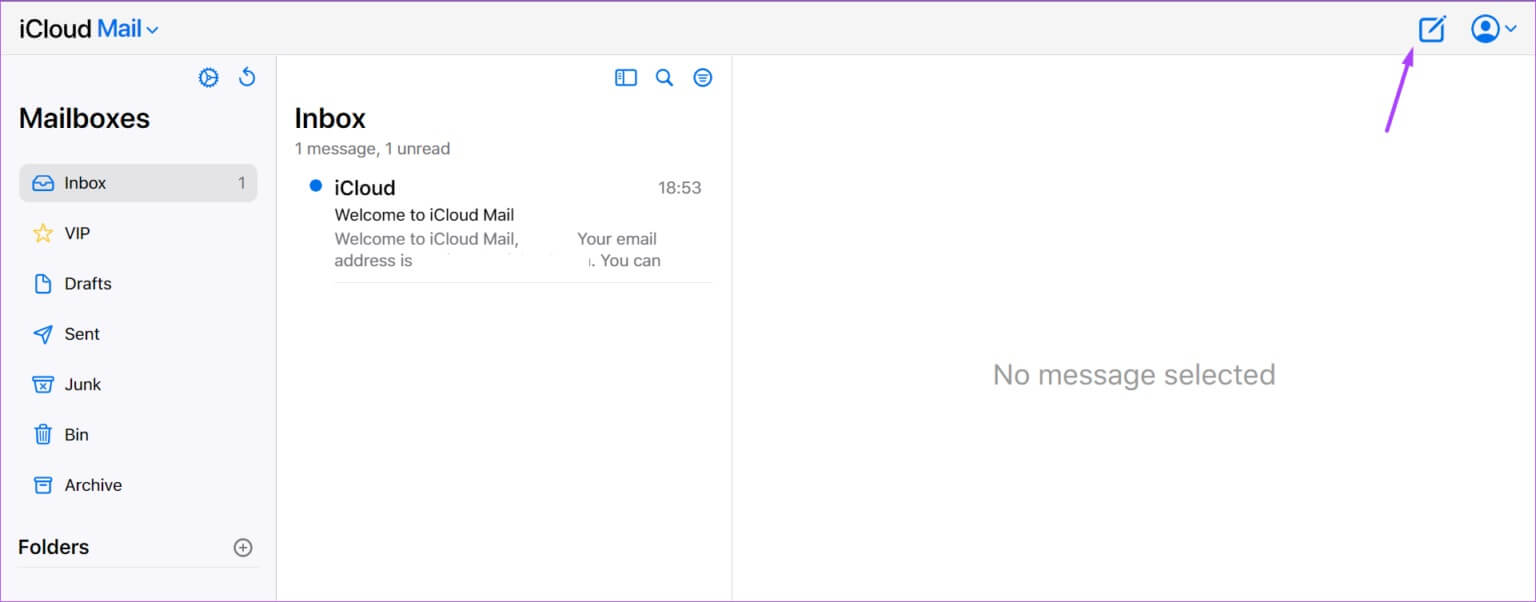Open the message filter icon

click(x=703, y=77)
